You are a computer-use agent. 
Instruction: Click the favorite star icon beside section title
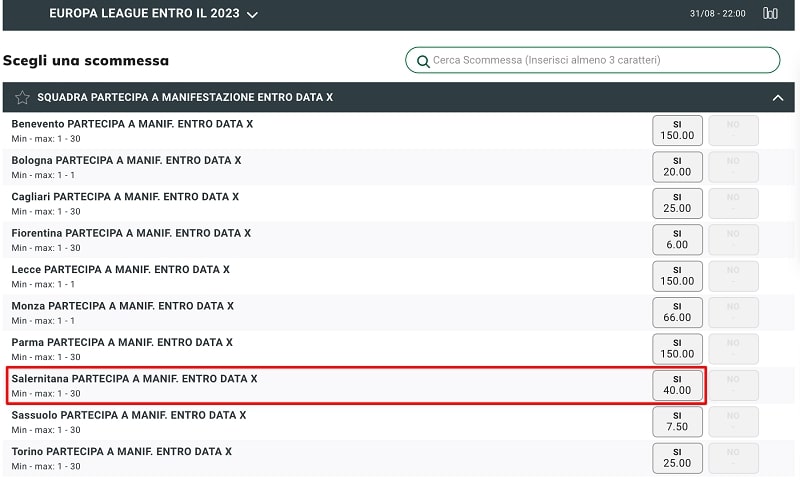tap(22, 98)
